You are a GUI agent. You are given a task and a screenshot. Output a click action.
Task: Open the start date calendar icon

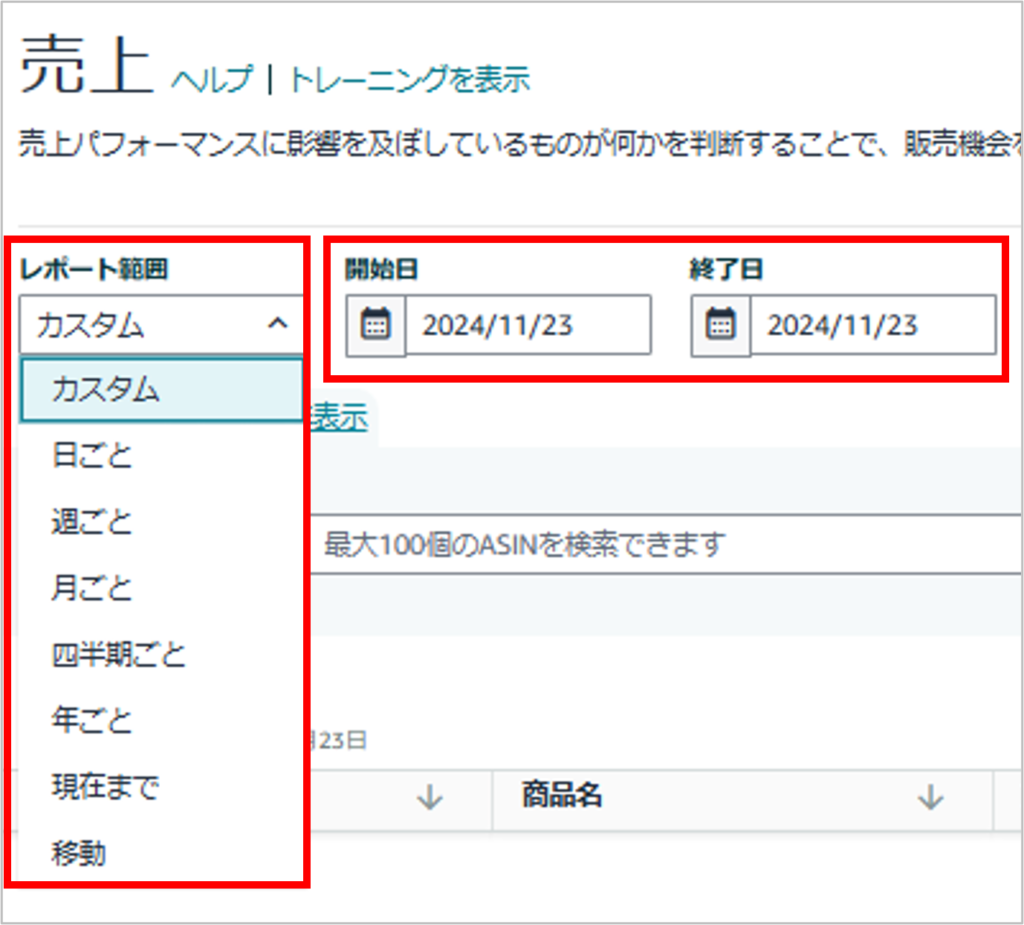pos(376,325)
